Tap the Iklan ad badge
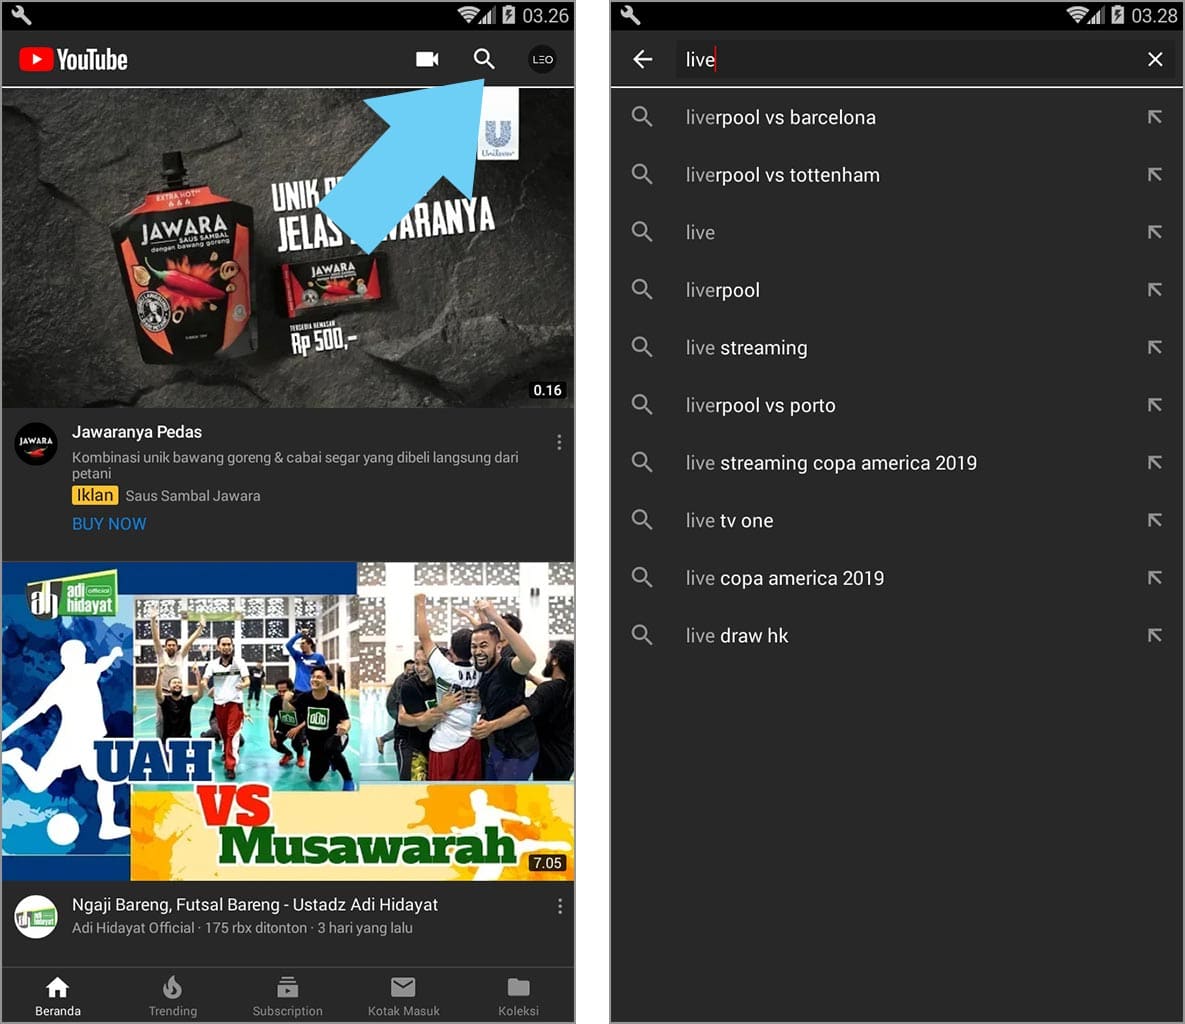Screen dimensions: 1185x1024 coord(94,495)
